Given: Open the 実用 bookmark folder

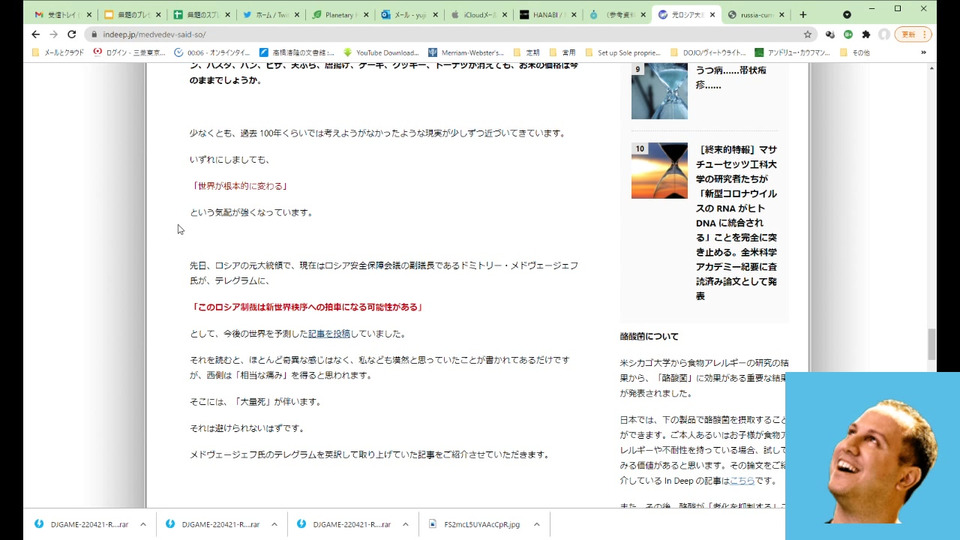Looking at the screenshot, I should (562, 53).
